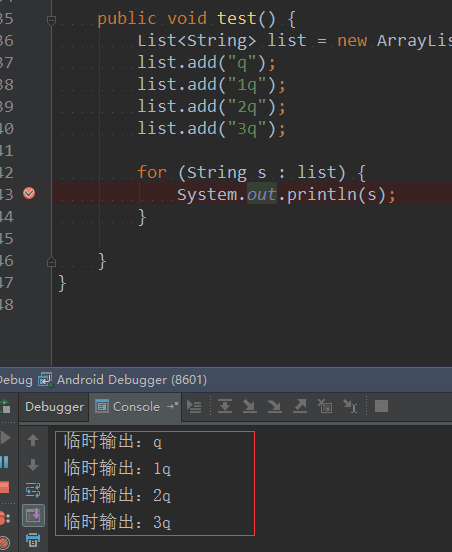Remove the breakpoint on the println line
The width and height of the screenshot is (452, 552).
pos(29,193)
